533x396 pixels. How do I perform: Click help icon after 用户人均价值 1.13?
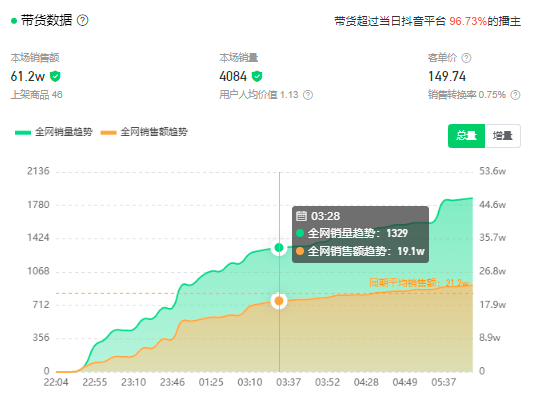coord(308,95)
